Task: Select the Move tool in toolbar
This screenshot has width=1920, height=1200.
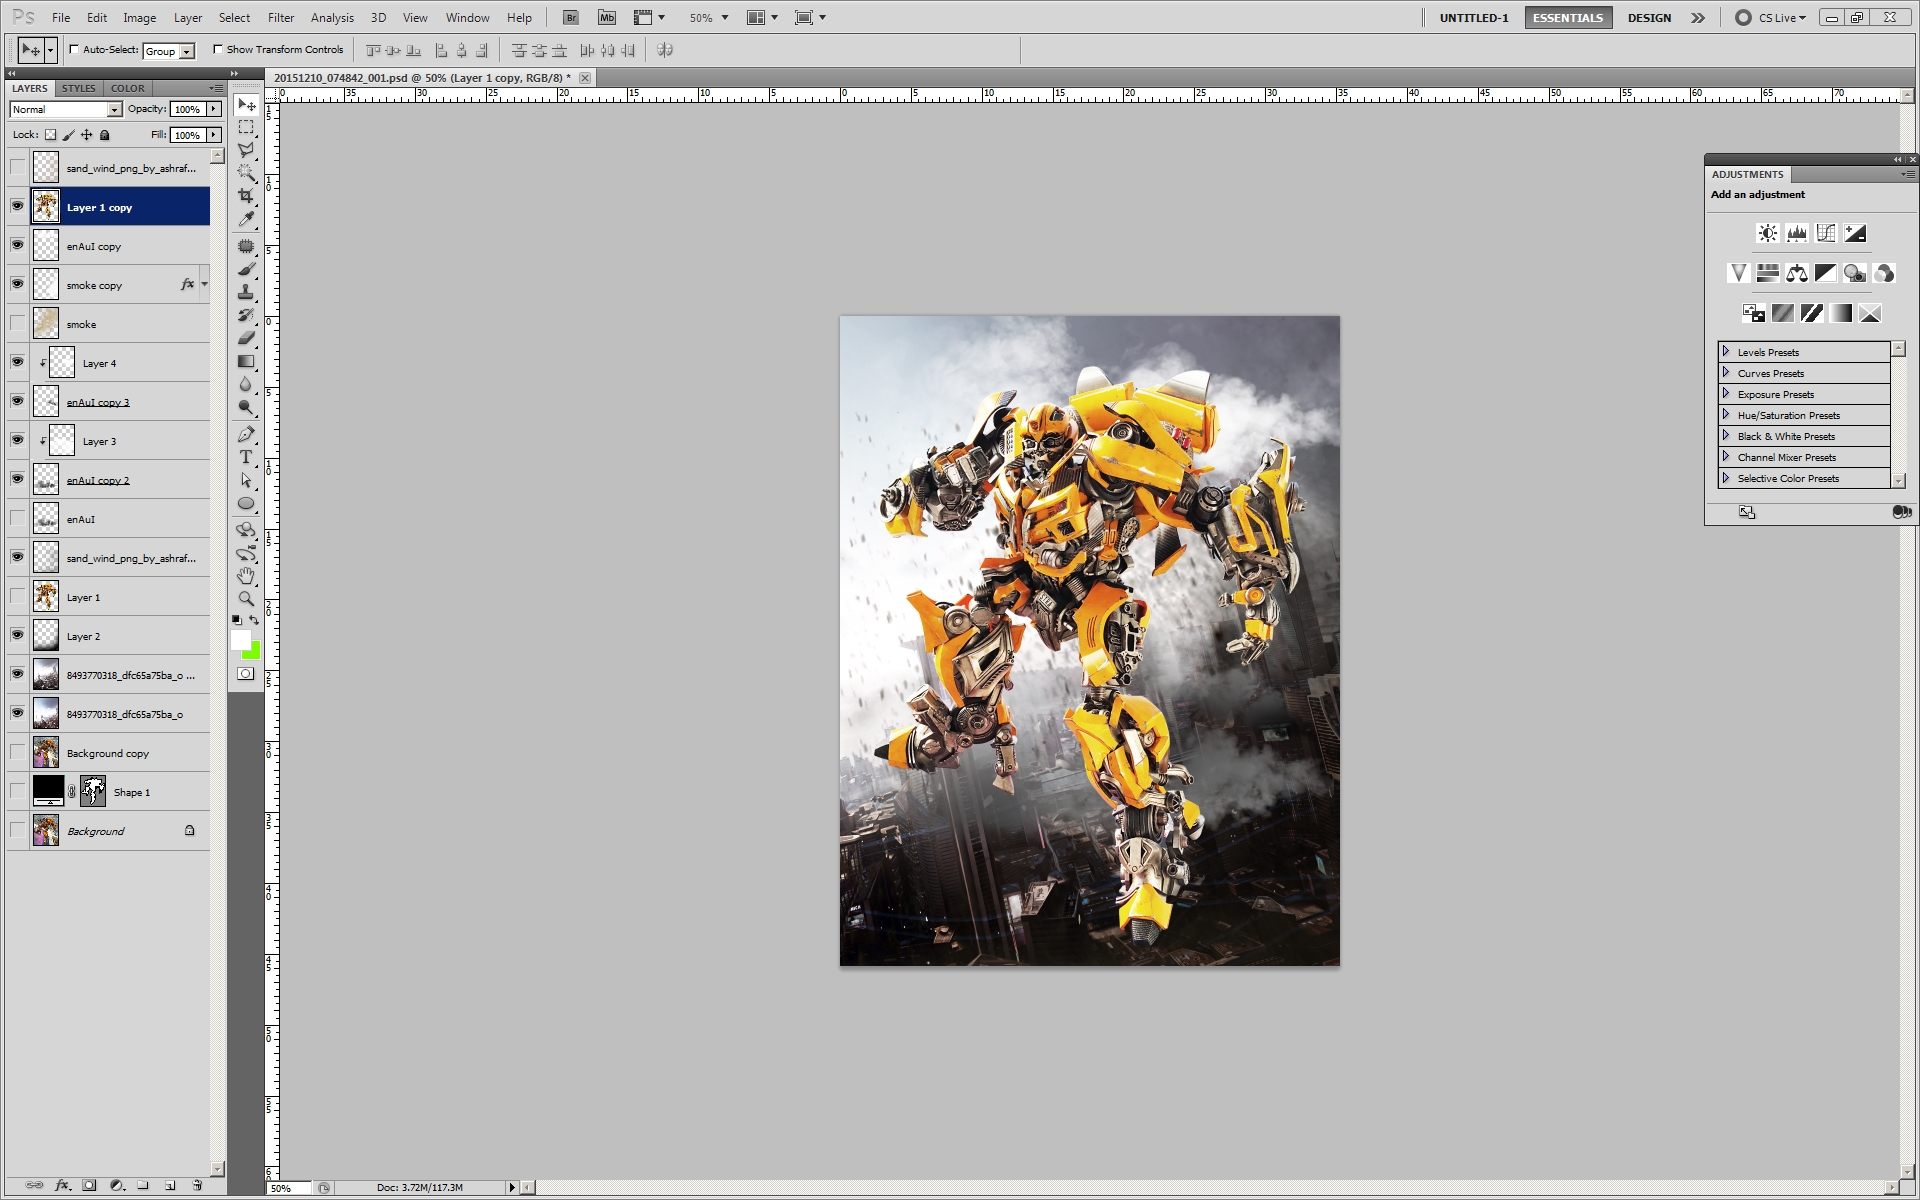Action: coord(246,105)
